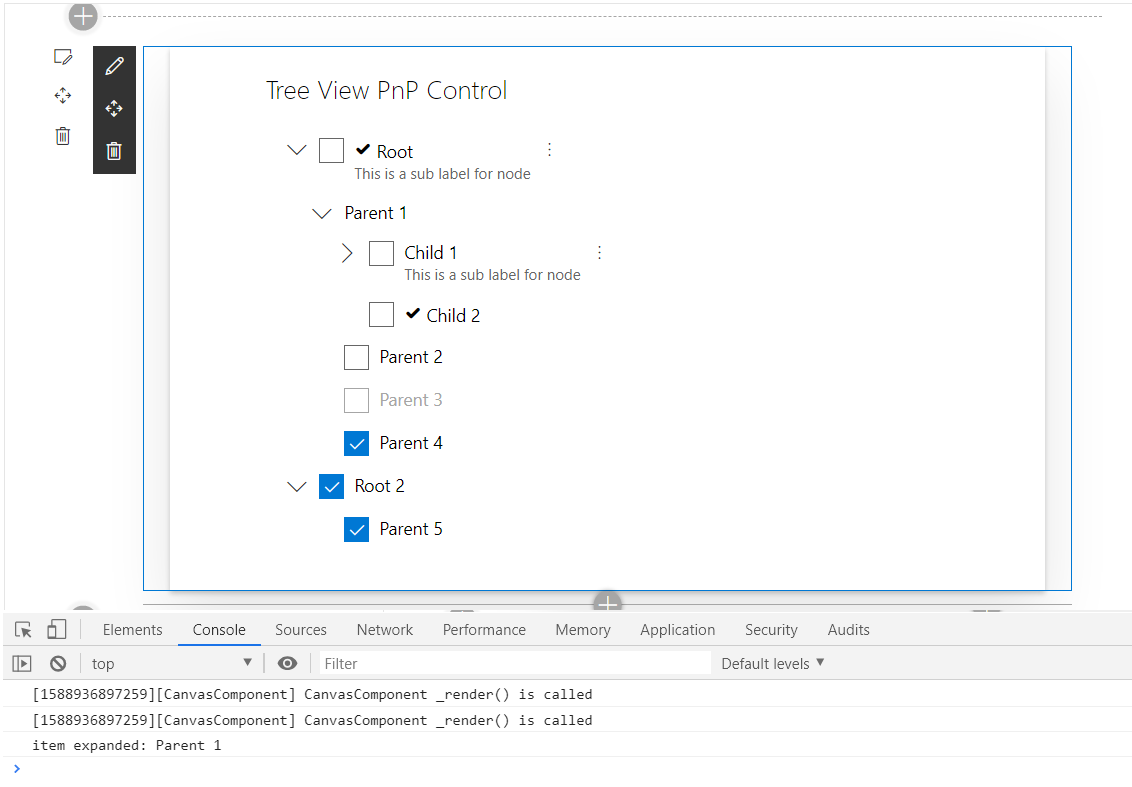The width and height of the screenshot is (1132, 787).
Task: Toggle device toolbar icon in DevTools
Action: point(56,630)
